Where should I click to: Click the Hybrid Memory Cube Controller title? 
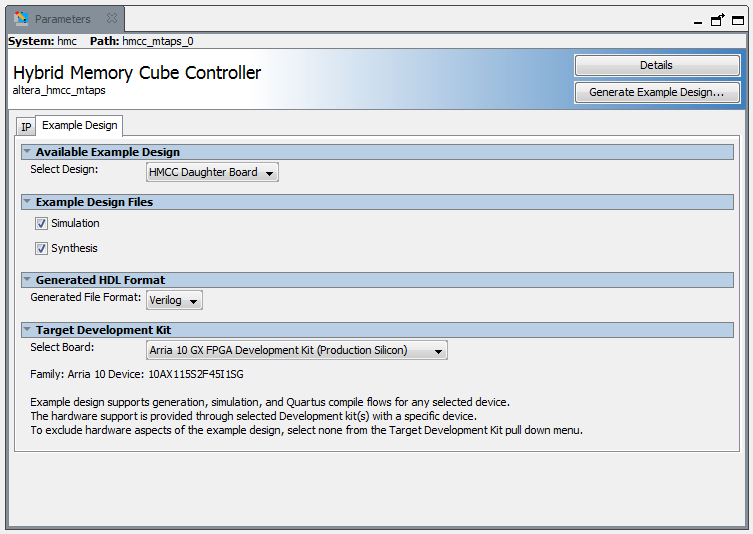(x=137, y=73)
